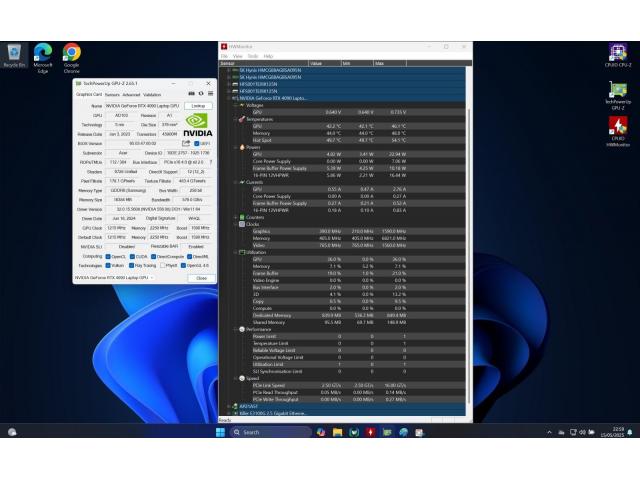640x480 pixels.
Task: Toggle the CUDA checkbox
Action: click(x=132, y=257)
